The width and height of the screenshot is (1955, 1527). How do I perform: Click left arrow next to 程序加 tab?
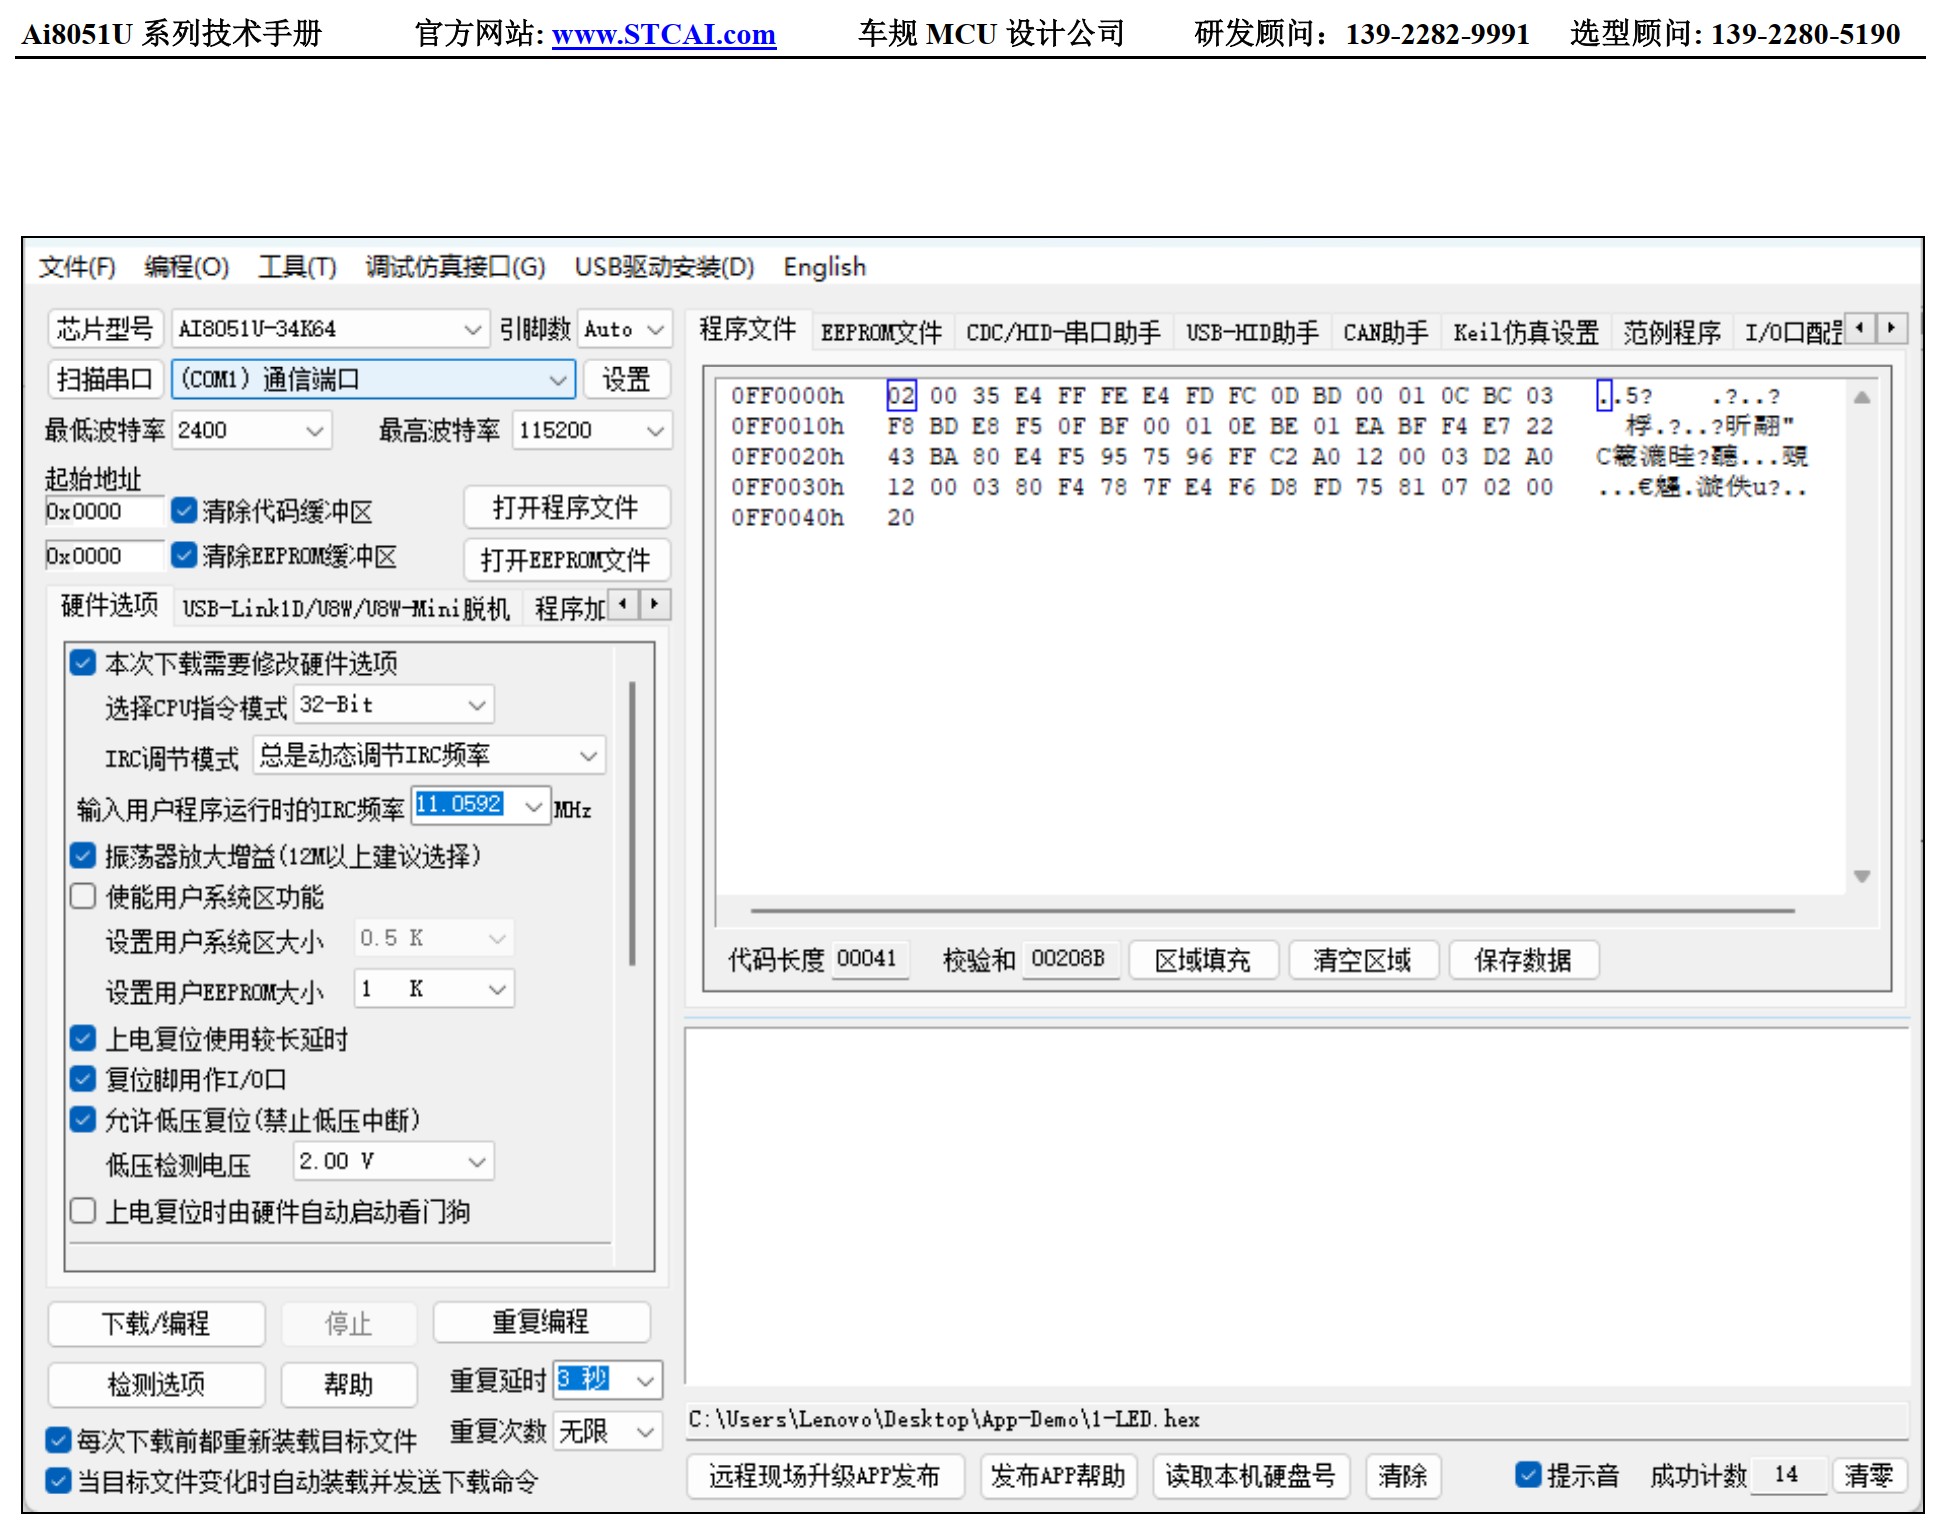(x=624, y=604)
